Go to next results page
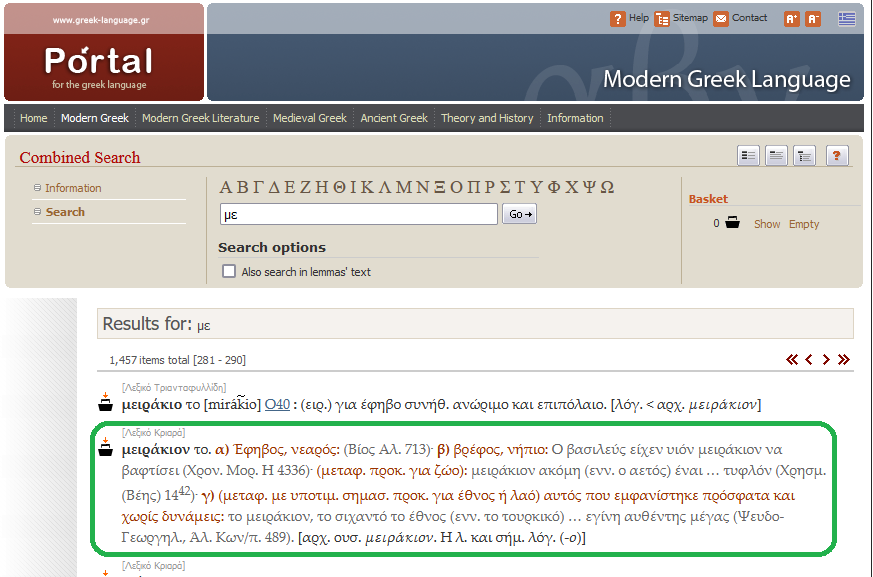Screen dimensions: 873x577 [826, 360]
